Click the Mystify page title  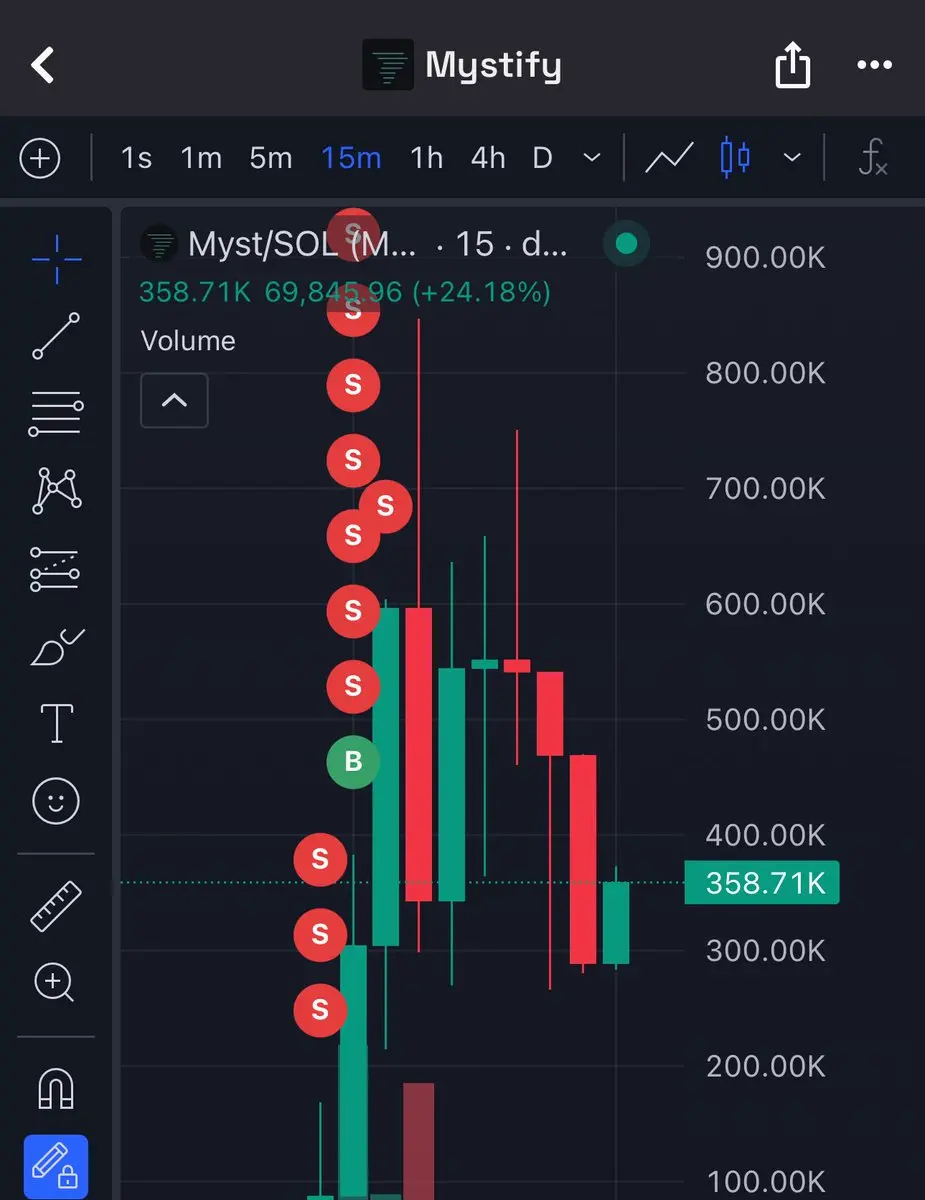pos(493,66)
